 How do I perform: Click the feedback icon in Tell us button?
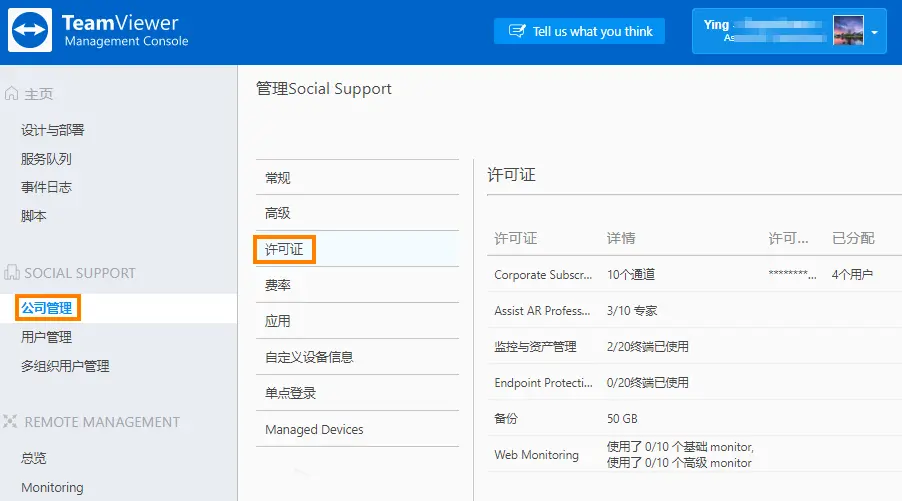517,31
